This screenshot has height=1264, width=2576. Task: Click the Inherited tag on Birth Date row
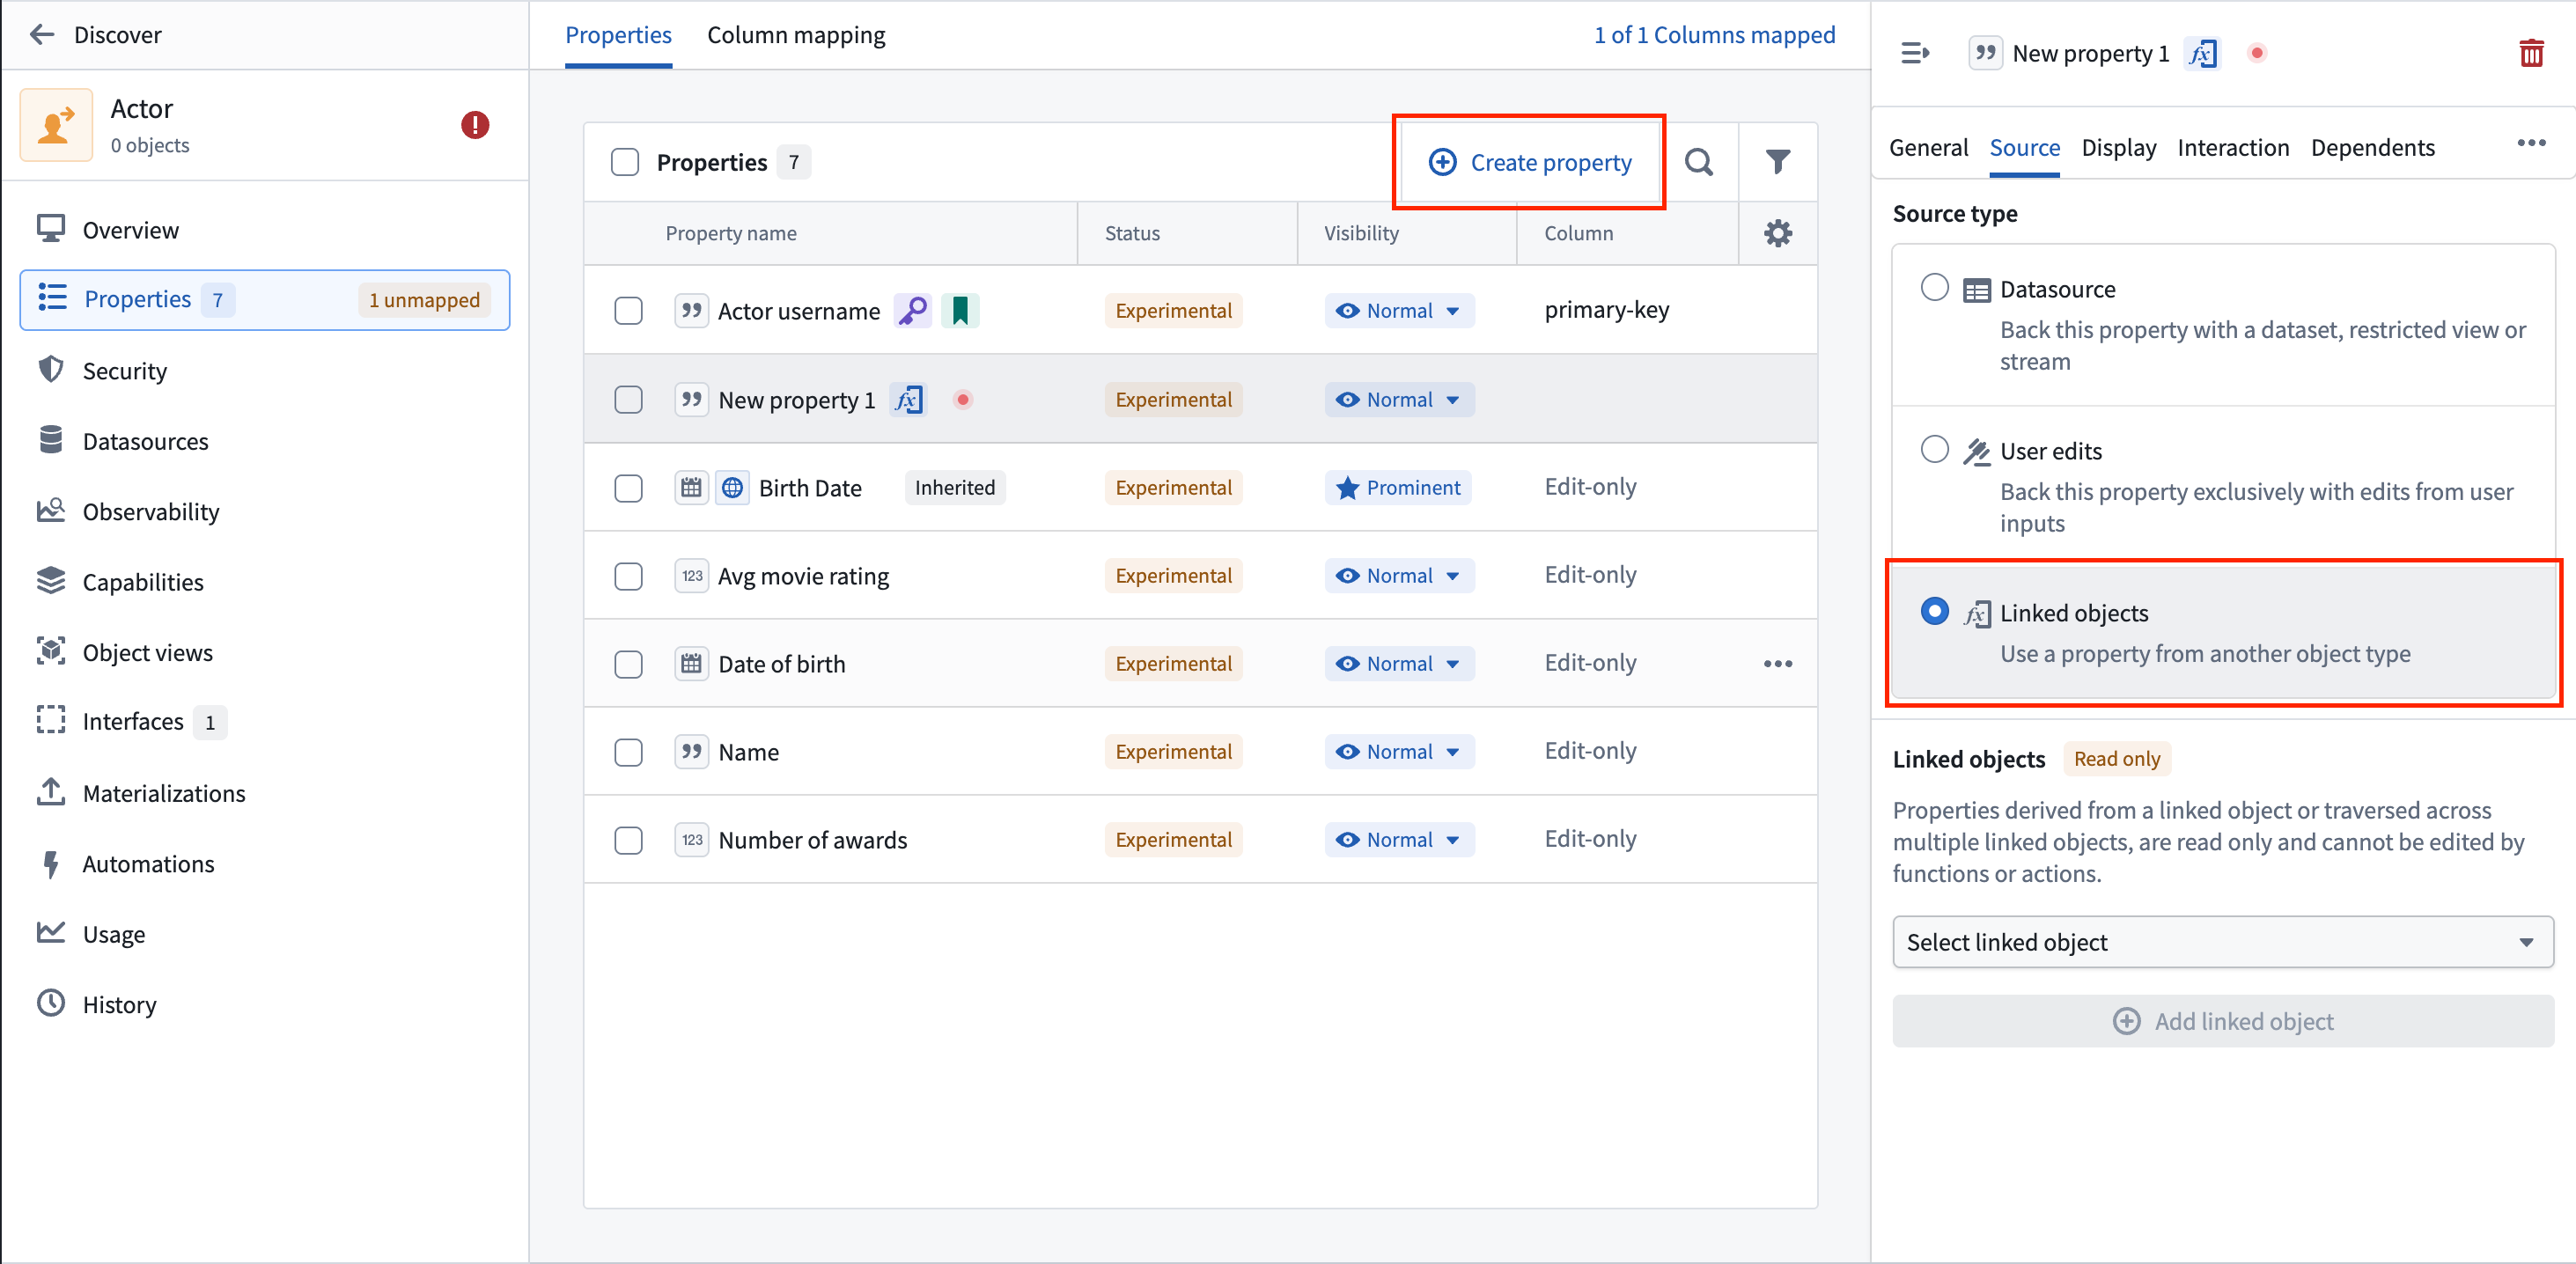[954, 488]
